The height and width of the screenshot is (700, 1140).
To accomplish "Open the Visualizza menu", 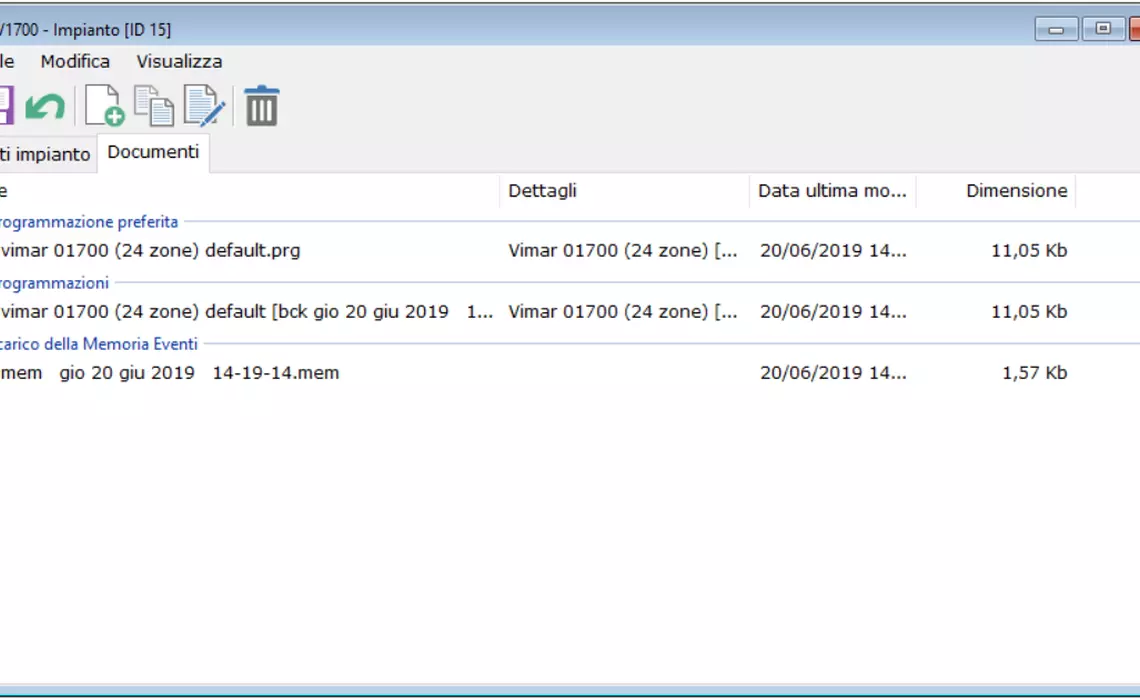I will (179, 61).
